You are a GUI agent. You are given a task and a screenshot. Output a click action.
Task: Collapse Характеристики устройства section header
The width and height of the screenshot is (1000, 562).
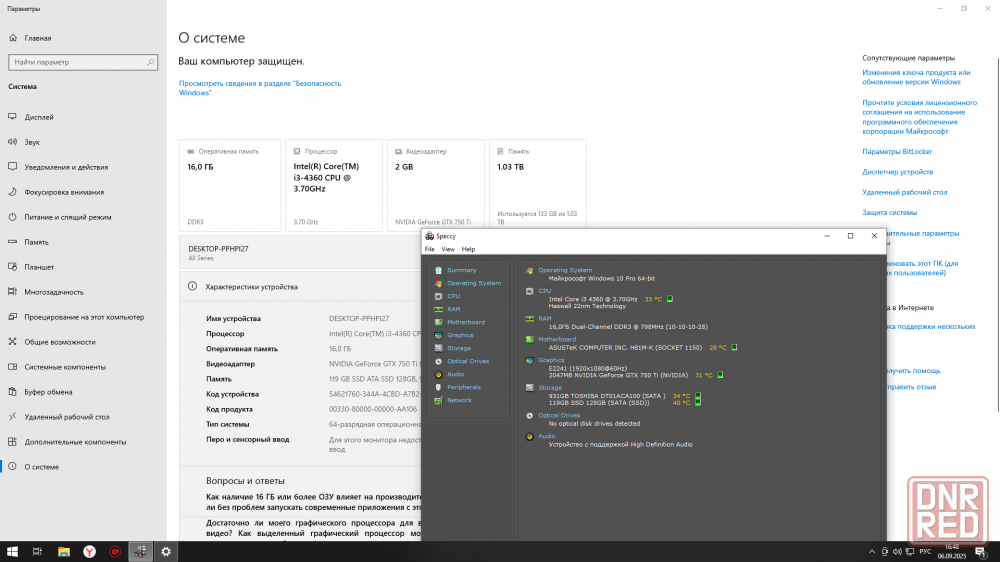tap(300, 287)
